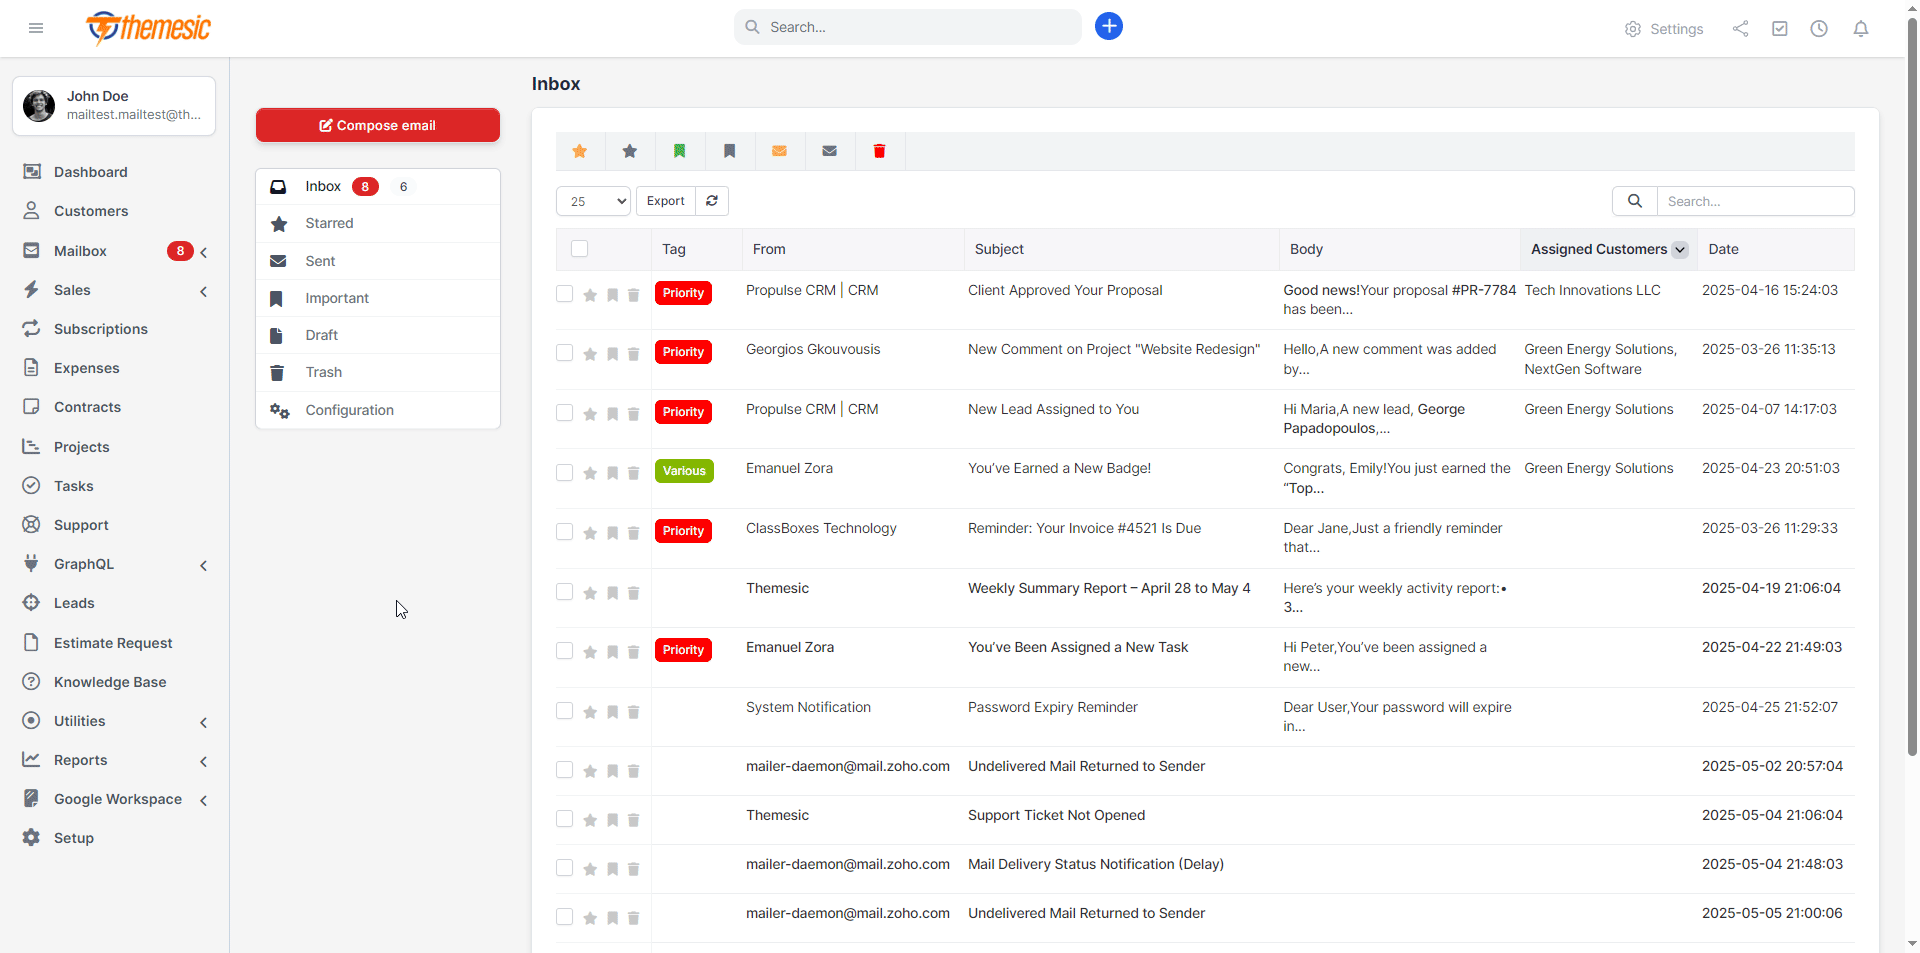Click the refresh icon next to Export
This screenshot has width=1920, height=953.
tap(712, 201)
